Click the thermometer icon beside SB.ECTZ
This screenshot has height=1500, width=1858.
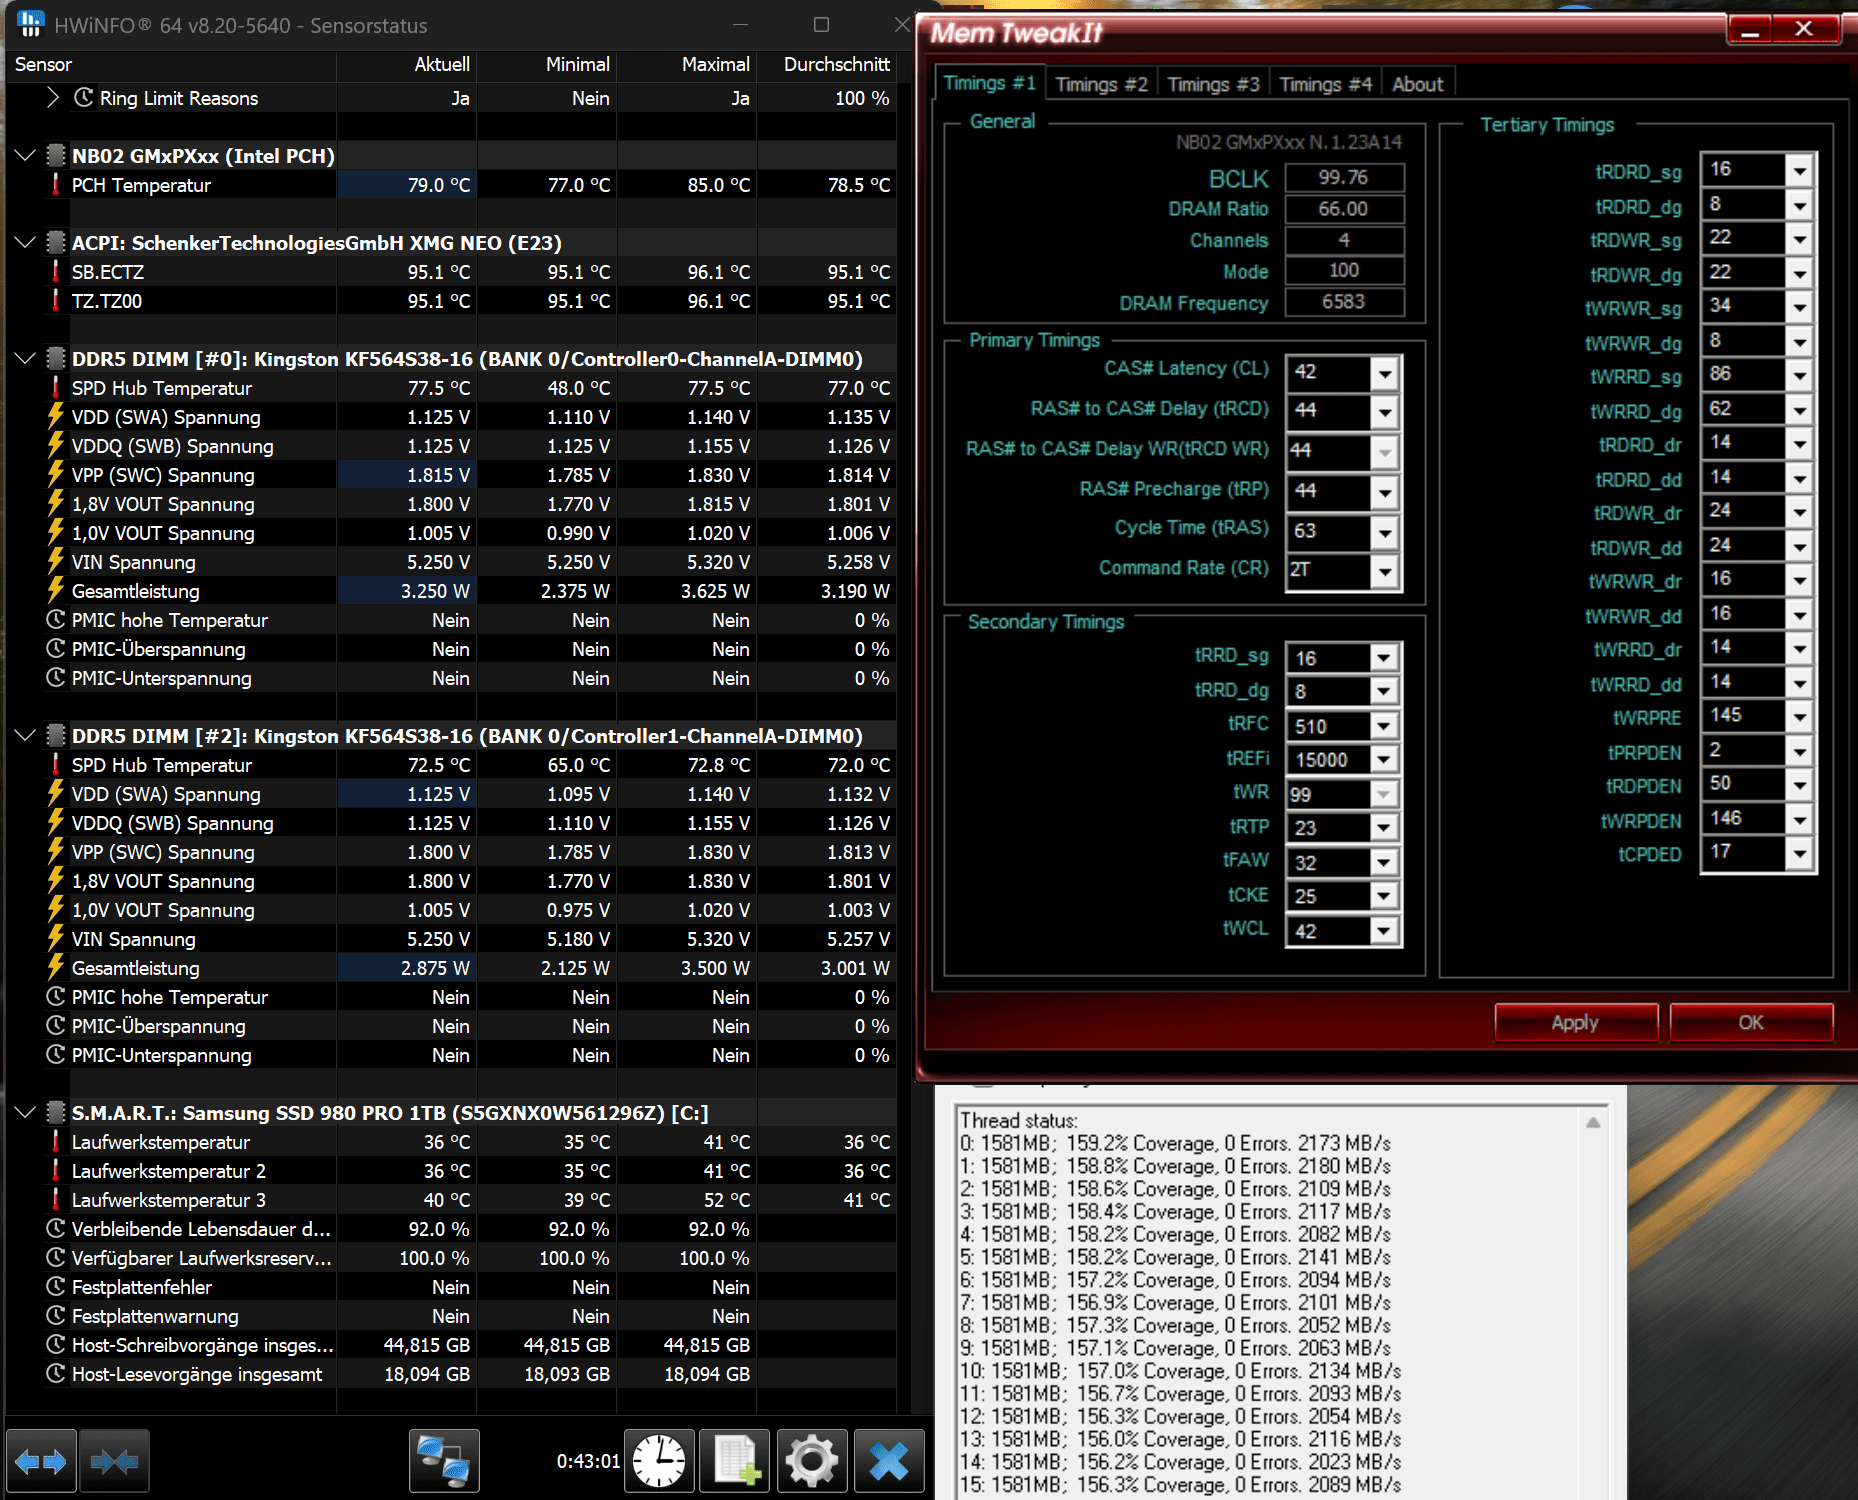(56, 272)
